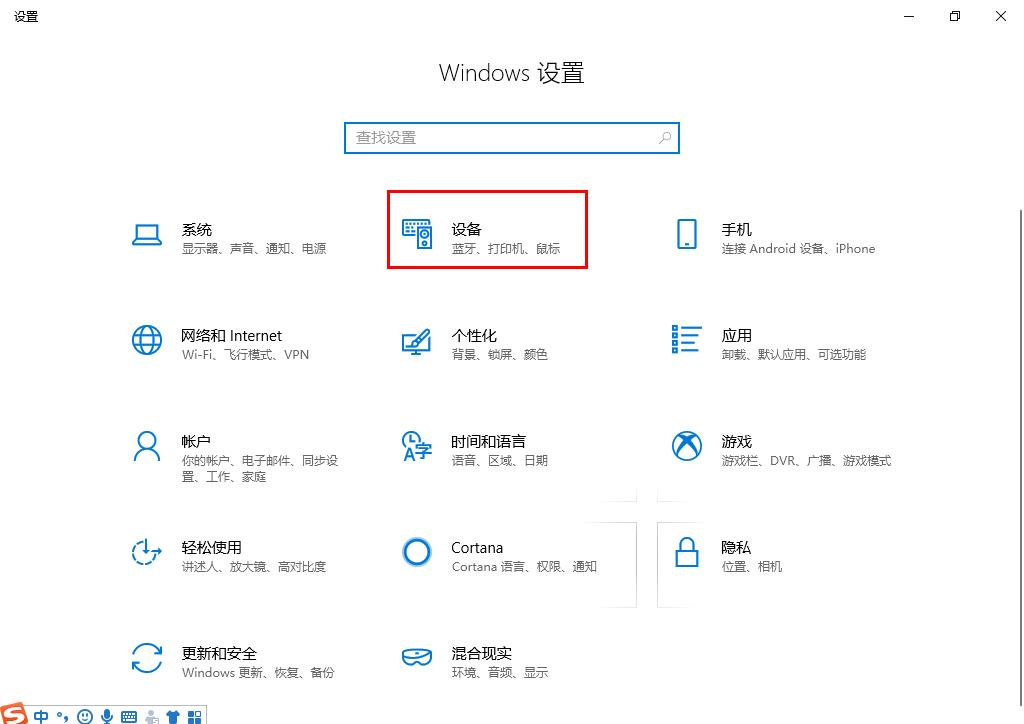The image size is (1024, 724).
Task: Click the 查找设置 search field
Action: (x=512, y=138)
